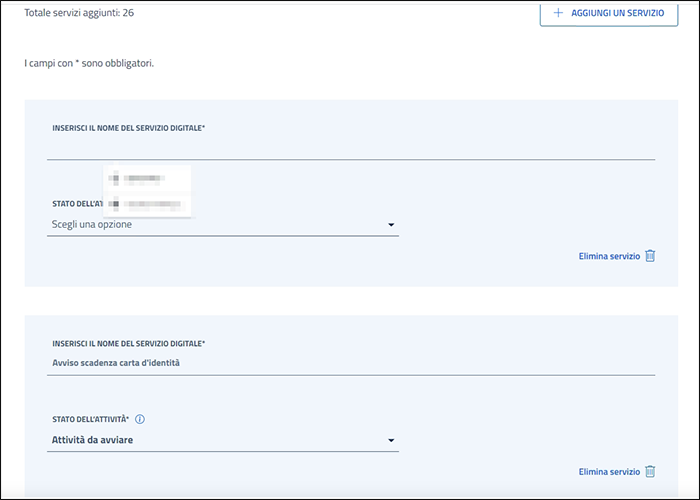Open the 'Scegli una opzione' dropdown

pyautogui.click(x=222, y=225)
